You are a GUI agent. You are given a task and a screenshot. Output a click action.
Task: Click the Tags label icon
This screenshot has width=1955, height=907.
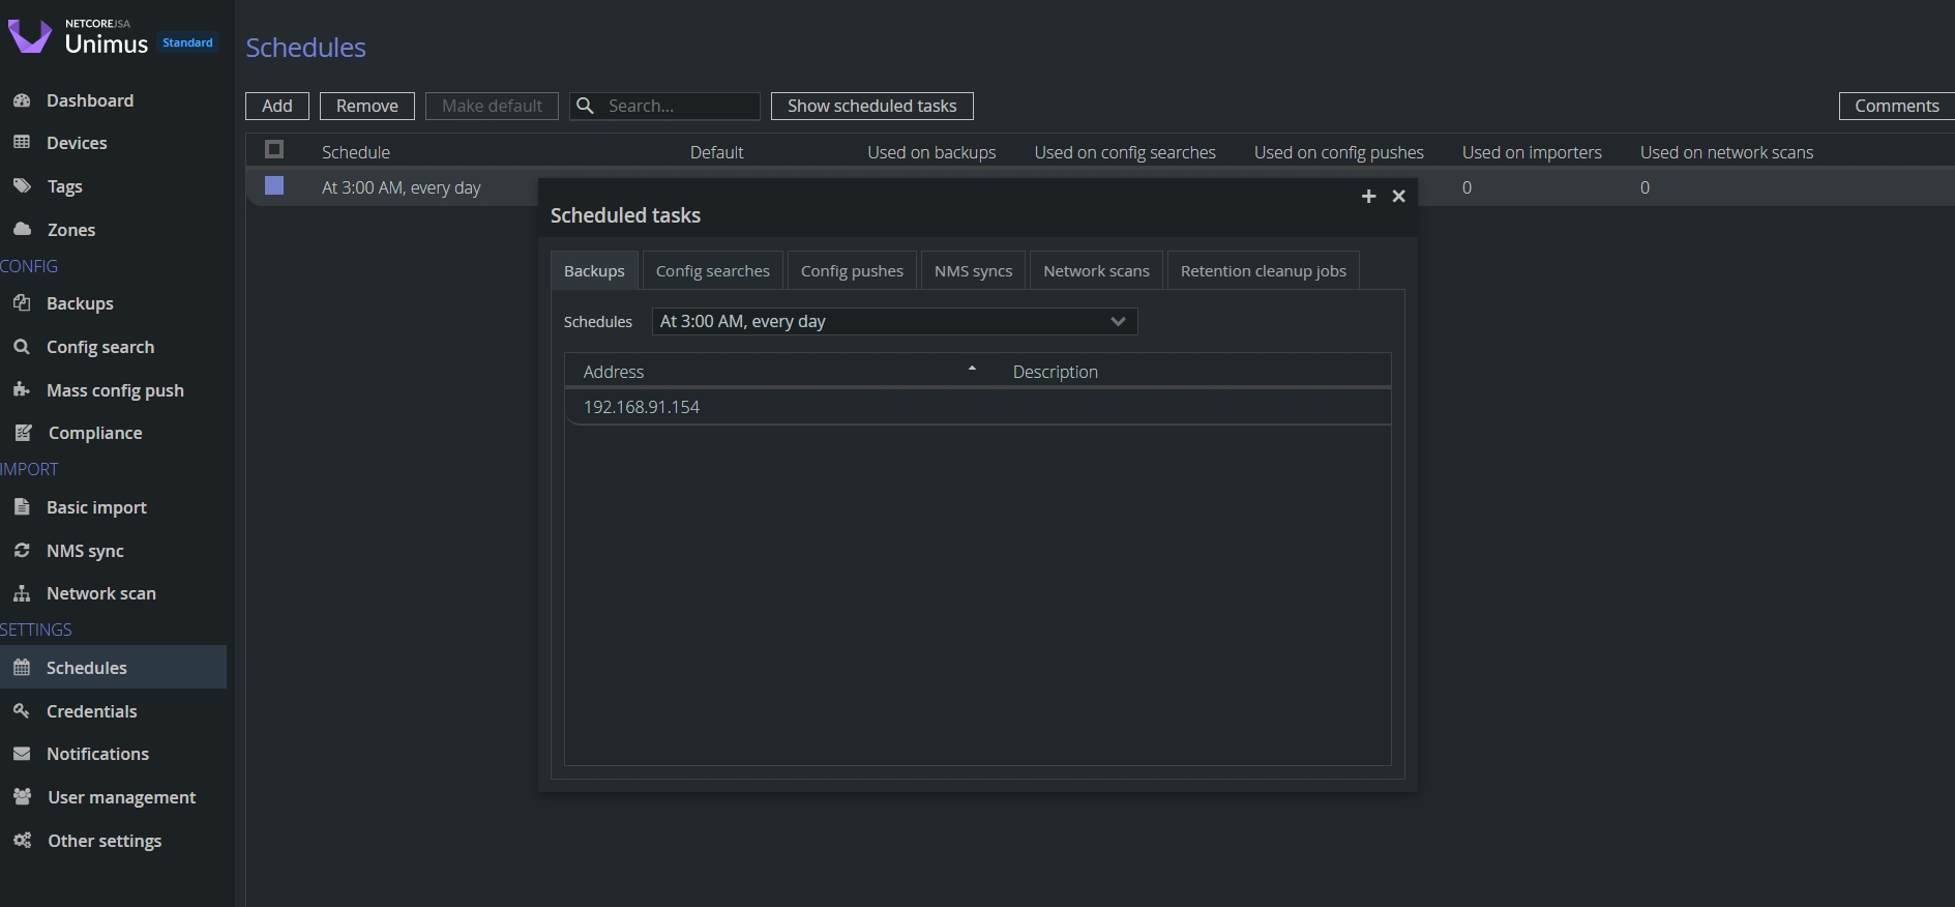tap(21, 186)
